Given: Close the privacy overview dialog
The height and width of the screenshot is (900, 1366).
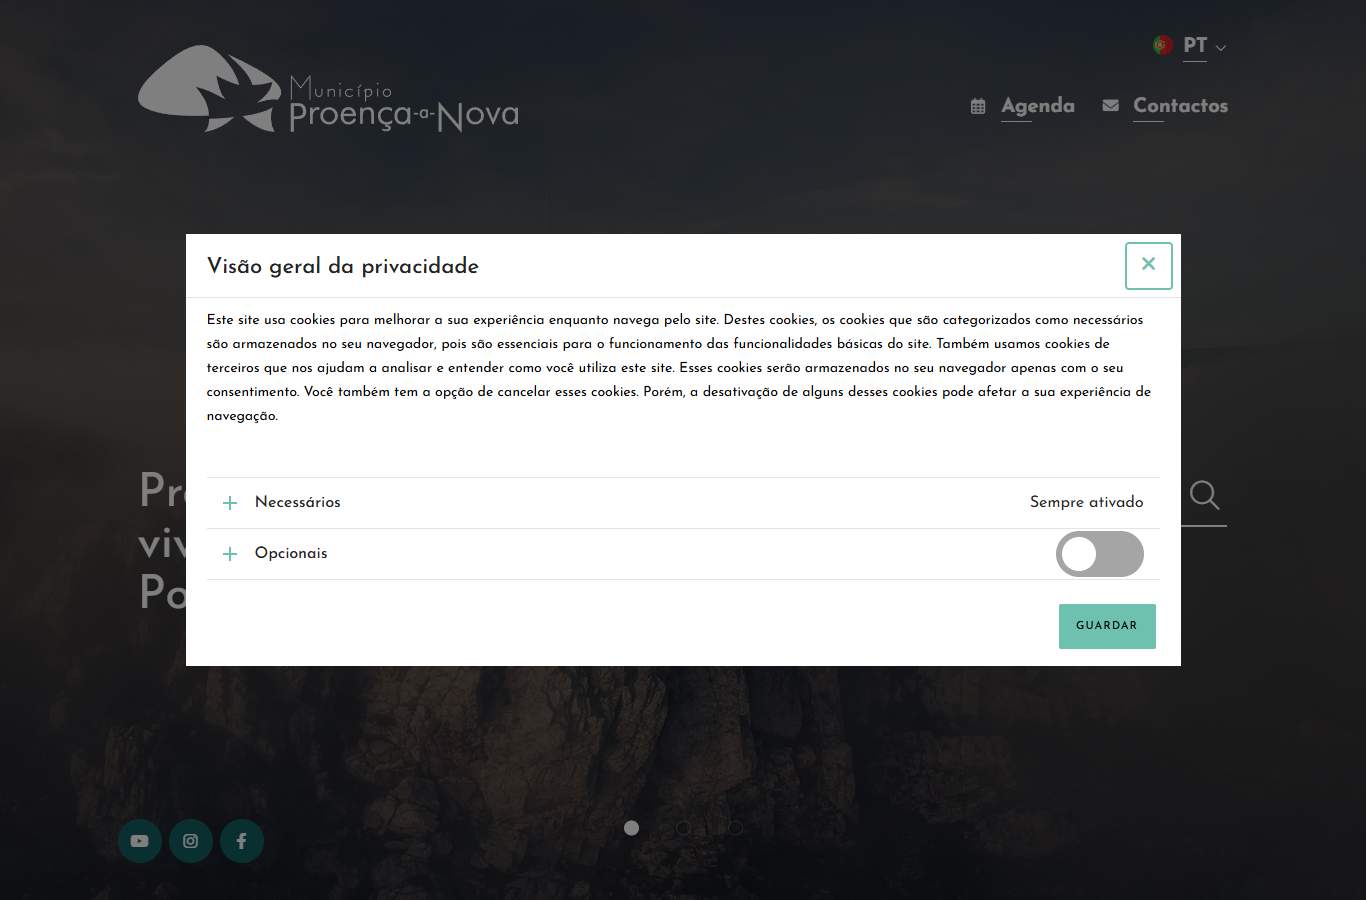Looking at the screenshot, I should click(x=1148, y=266).
